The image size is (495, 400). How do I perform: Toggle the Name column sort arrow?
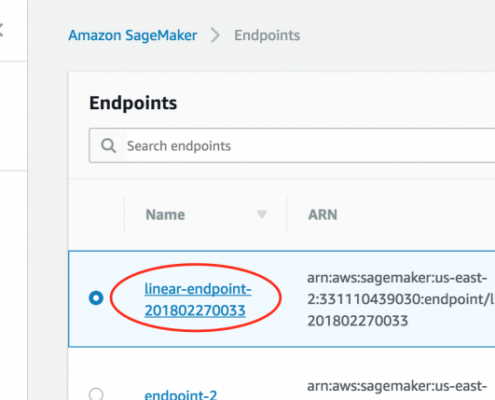click(262, 214)
